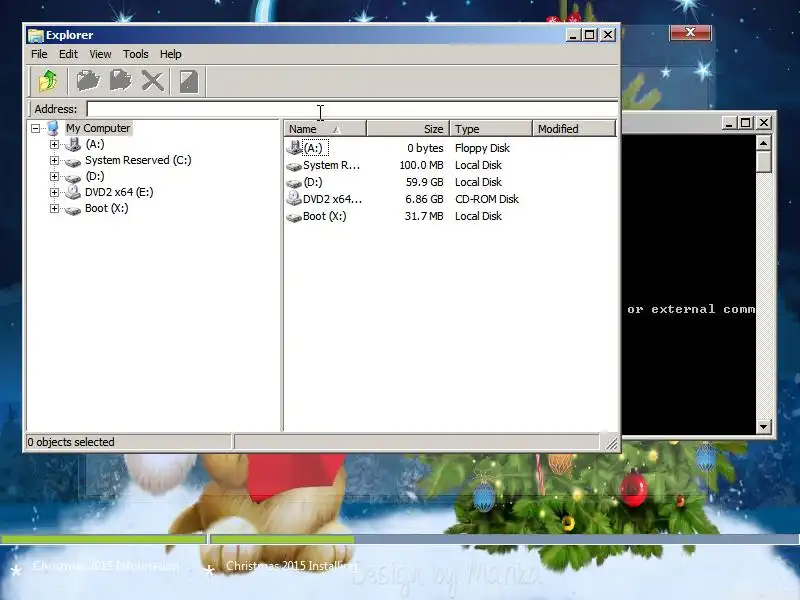Collapse the My Computer tree node
Viewport: 800px width, 600px height.
(35, 128)
